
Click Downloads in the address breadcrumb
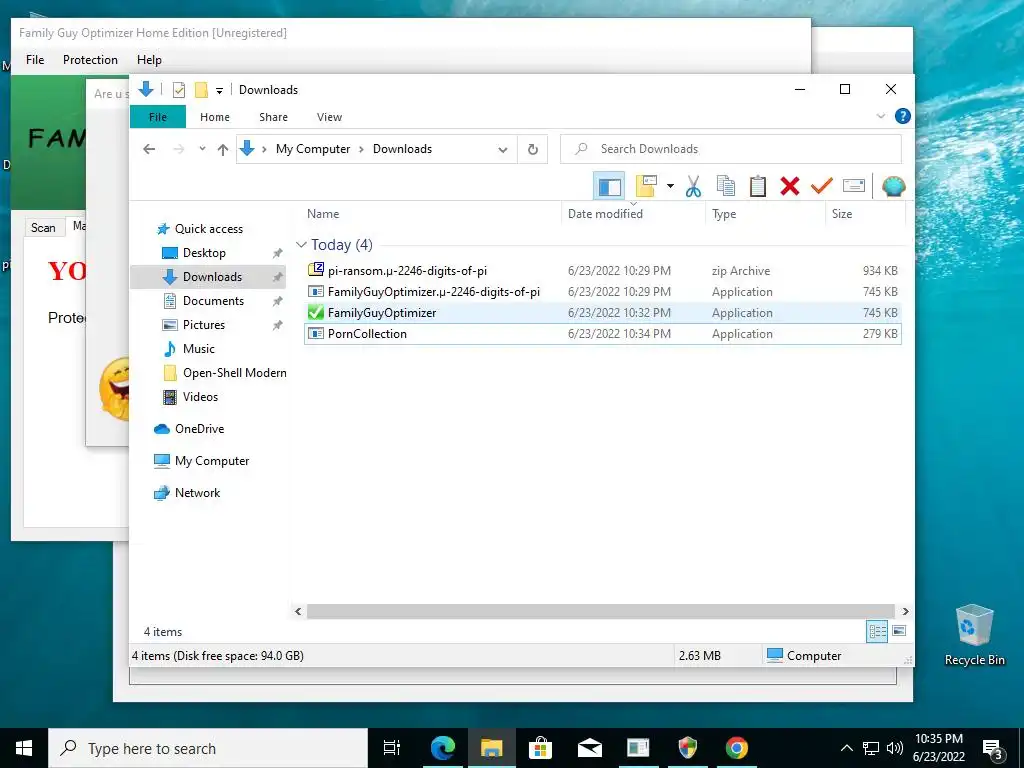402,149
